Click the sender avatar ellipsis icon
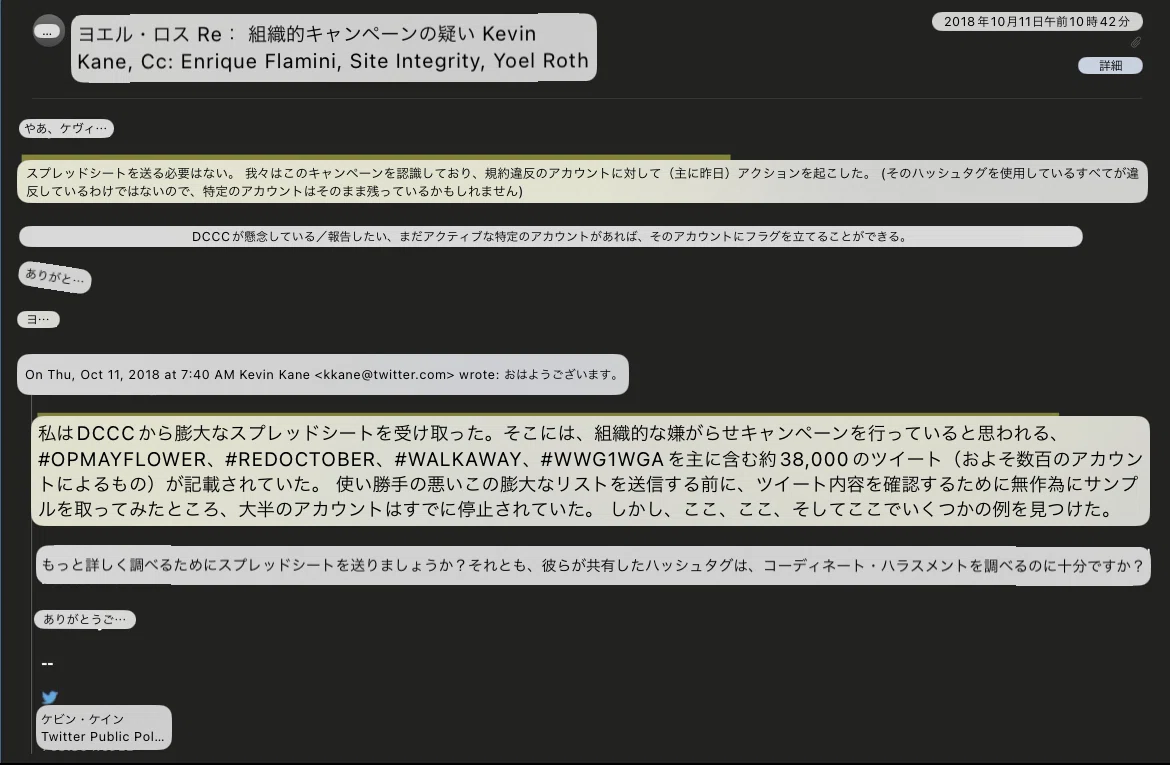1170x765 pixels. tap(49, 31)
